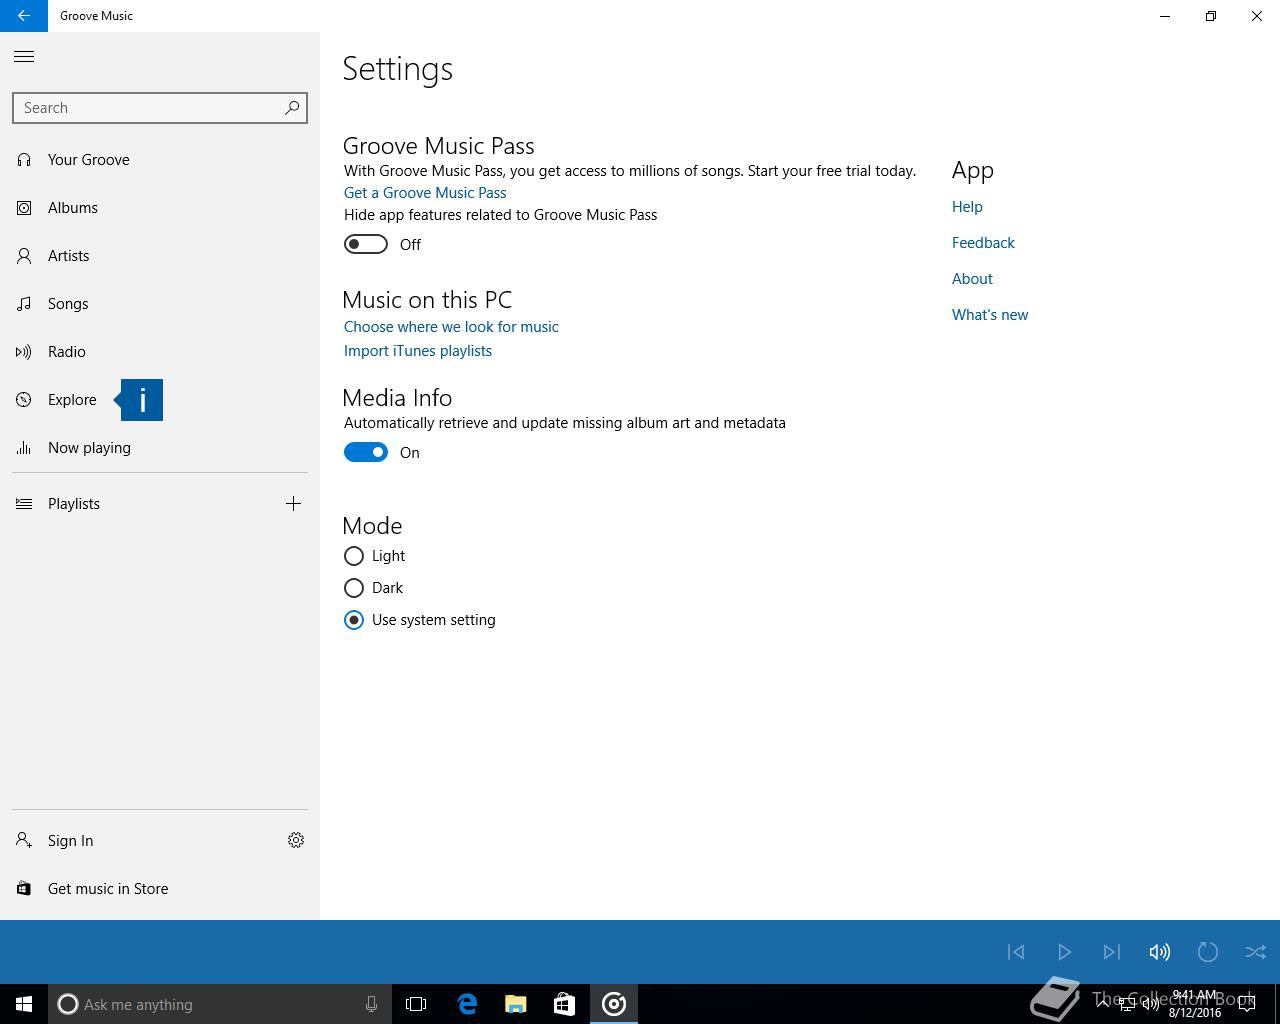Click the Cortana microphone icon
Screen dimensions: 1280x1024
[371, 1004]
